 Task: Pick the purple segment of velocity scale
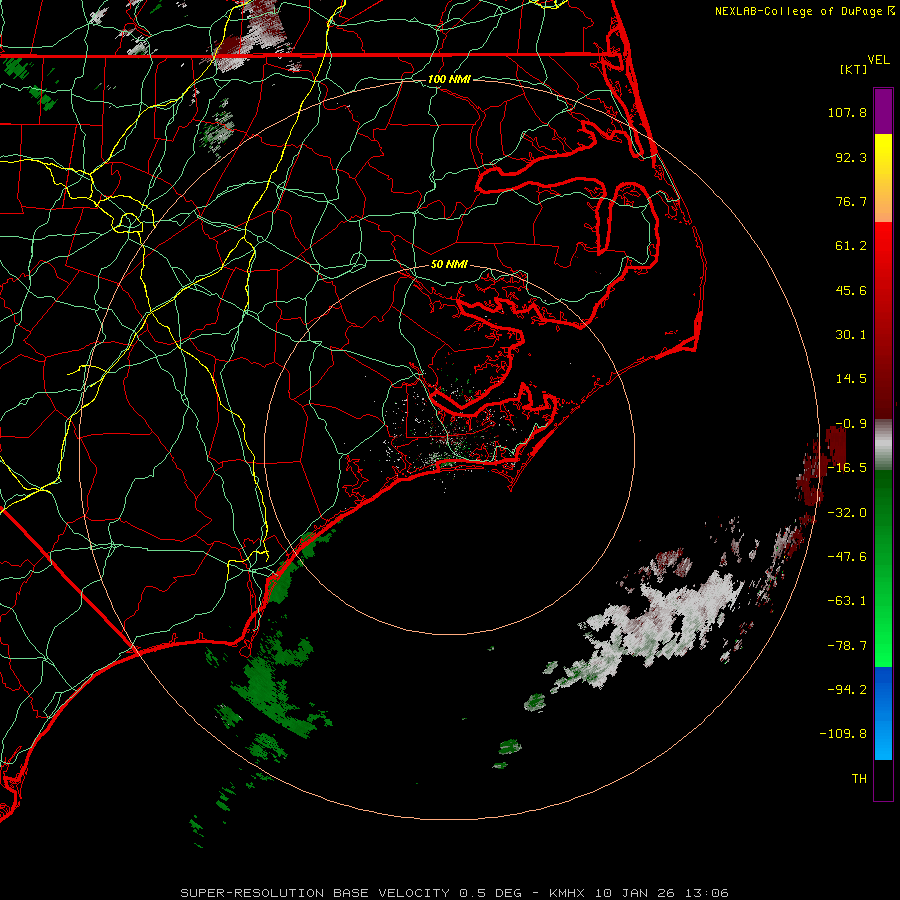pos(883,111)
